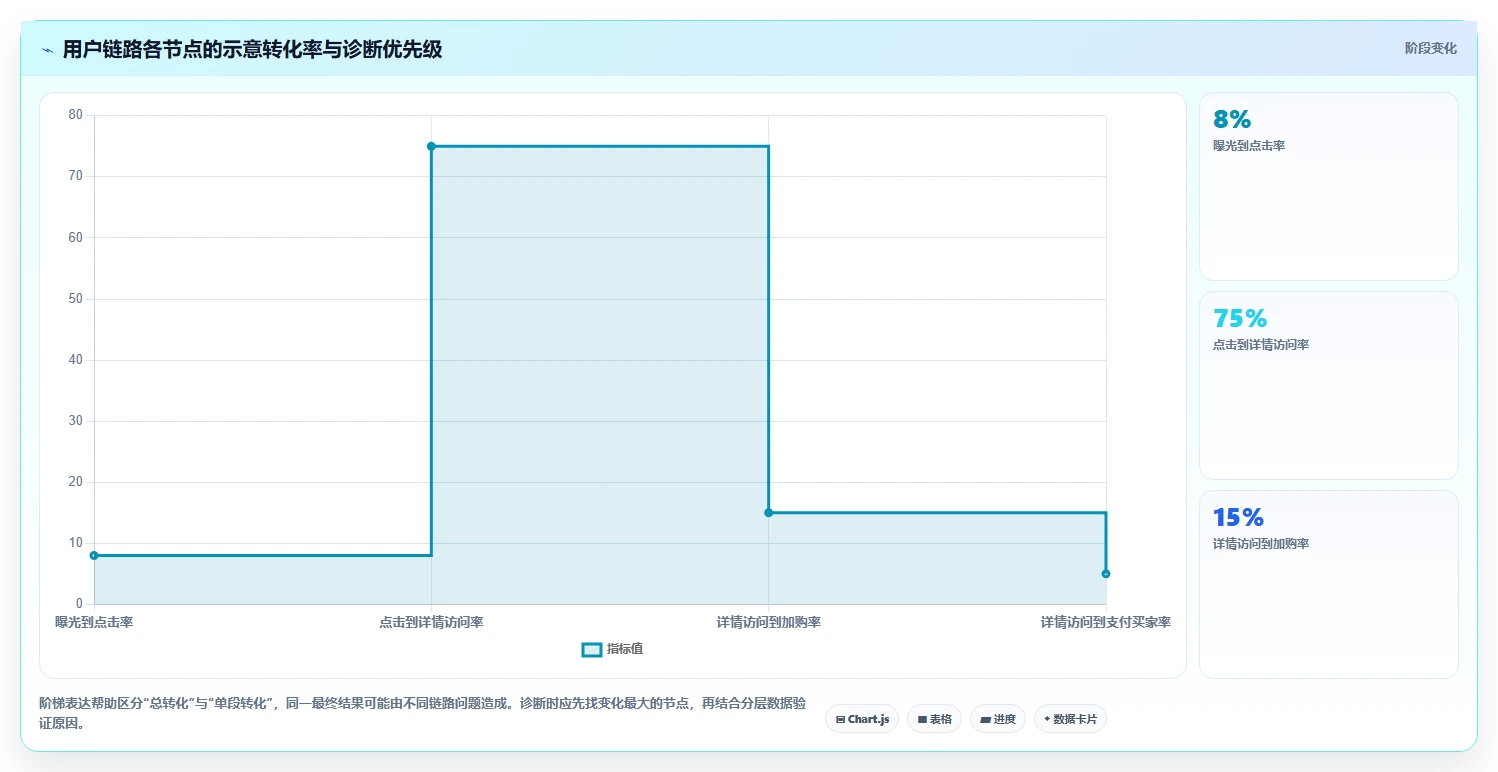The height and width of the screenshot is (772, 1498).
Task: Click the 点击到详情访问率 card caption
Action: 1261,345
